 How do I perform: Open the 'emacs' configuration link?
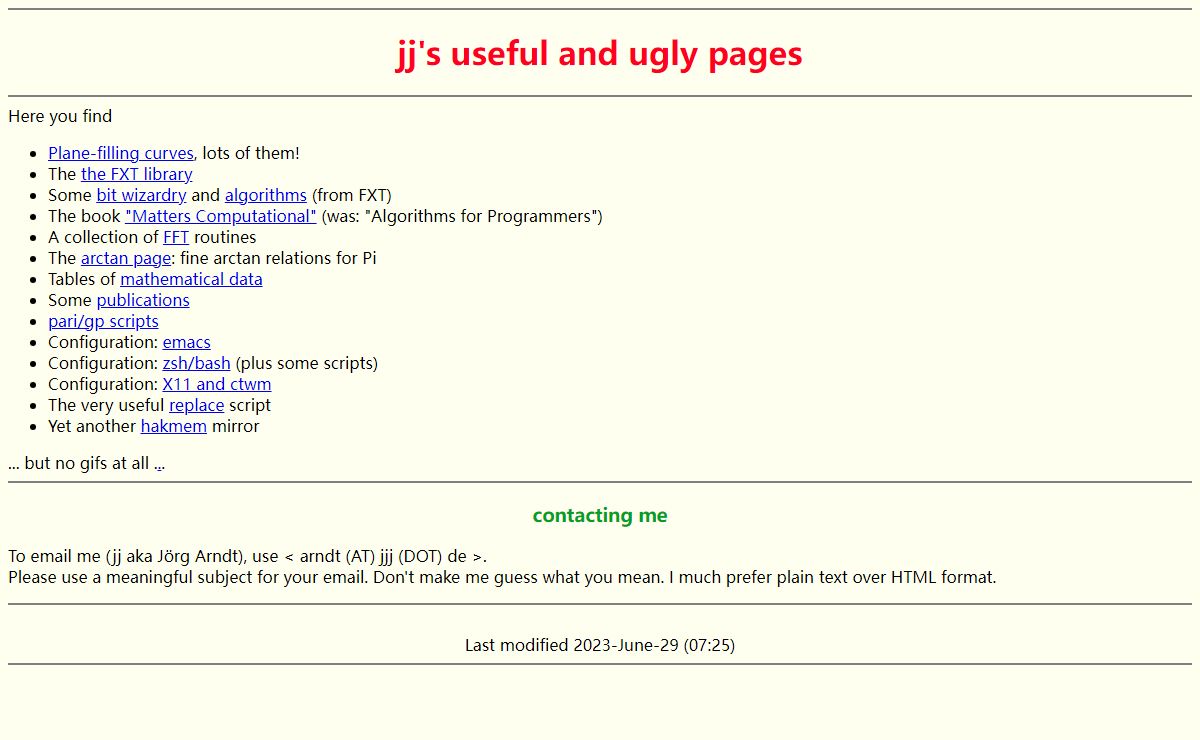187,342
